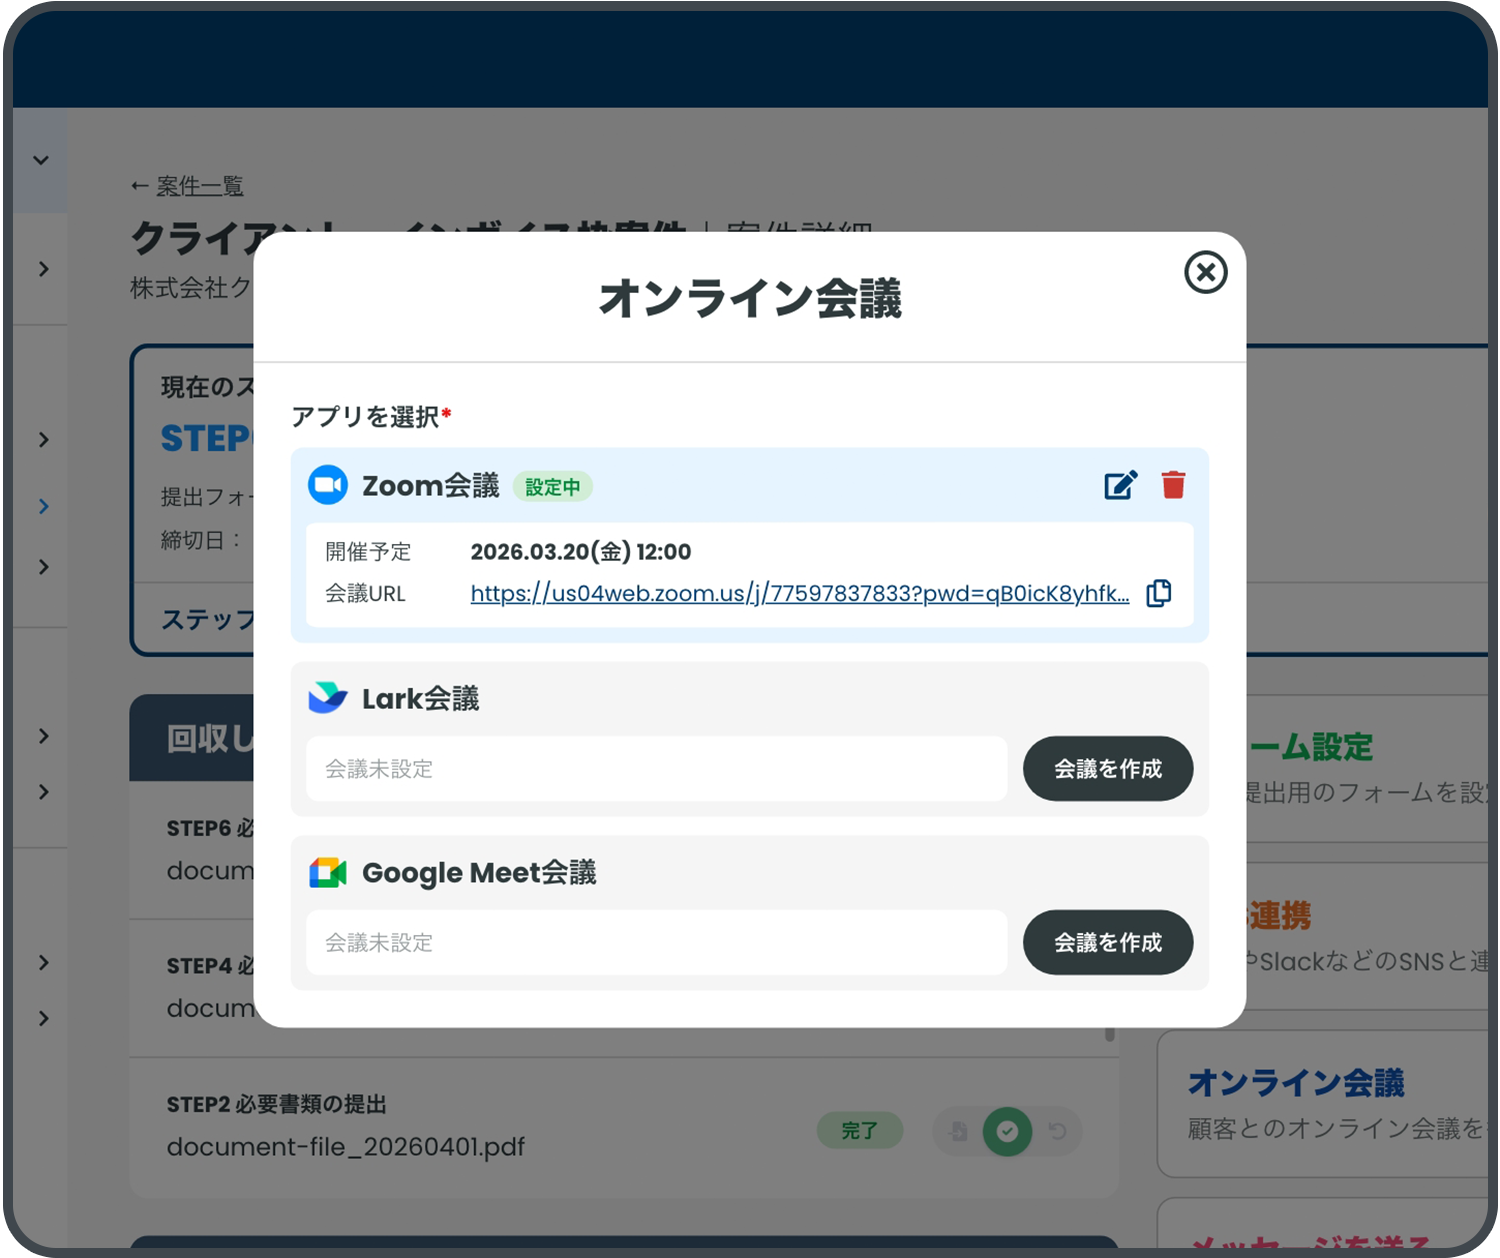Screen dimensions: 1500x1258
Task: Click the revert arrow icon beside STEP2 check
Action: [1058, 1131]
